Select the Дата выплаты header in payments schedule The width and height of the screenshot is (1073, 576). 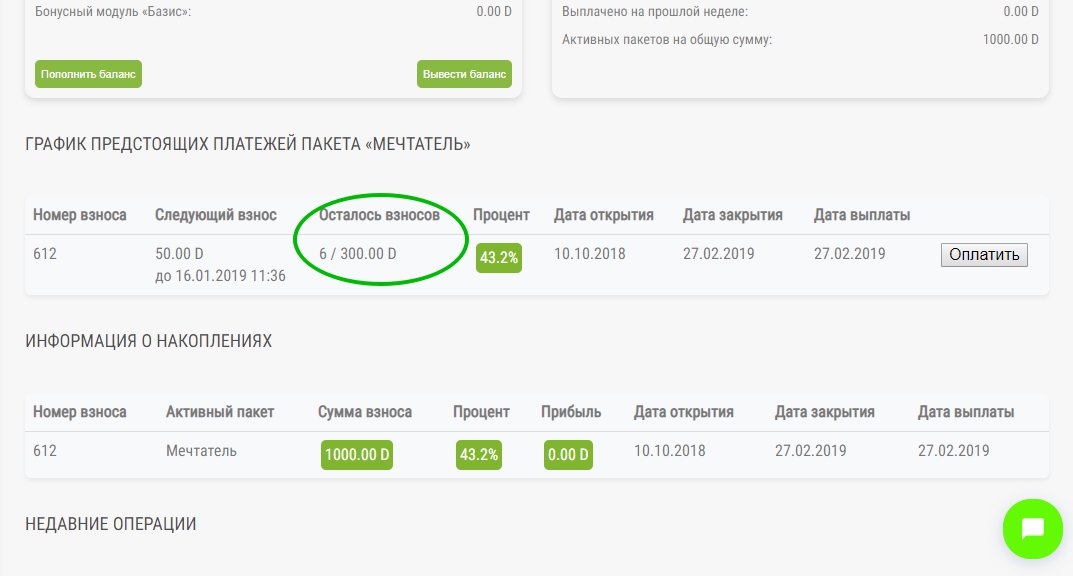click(862, 215)
